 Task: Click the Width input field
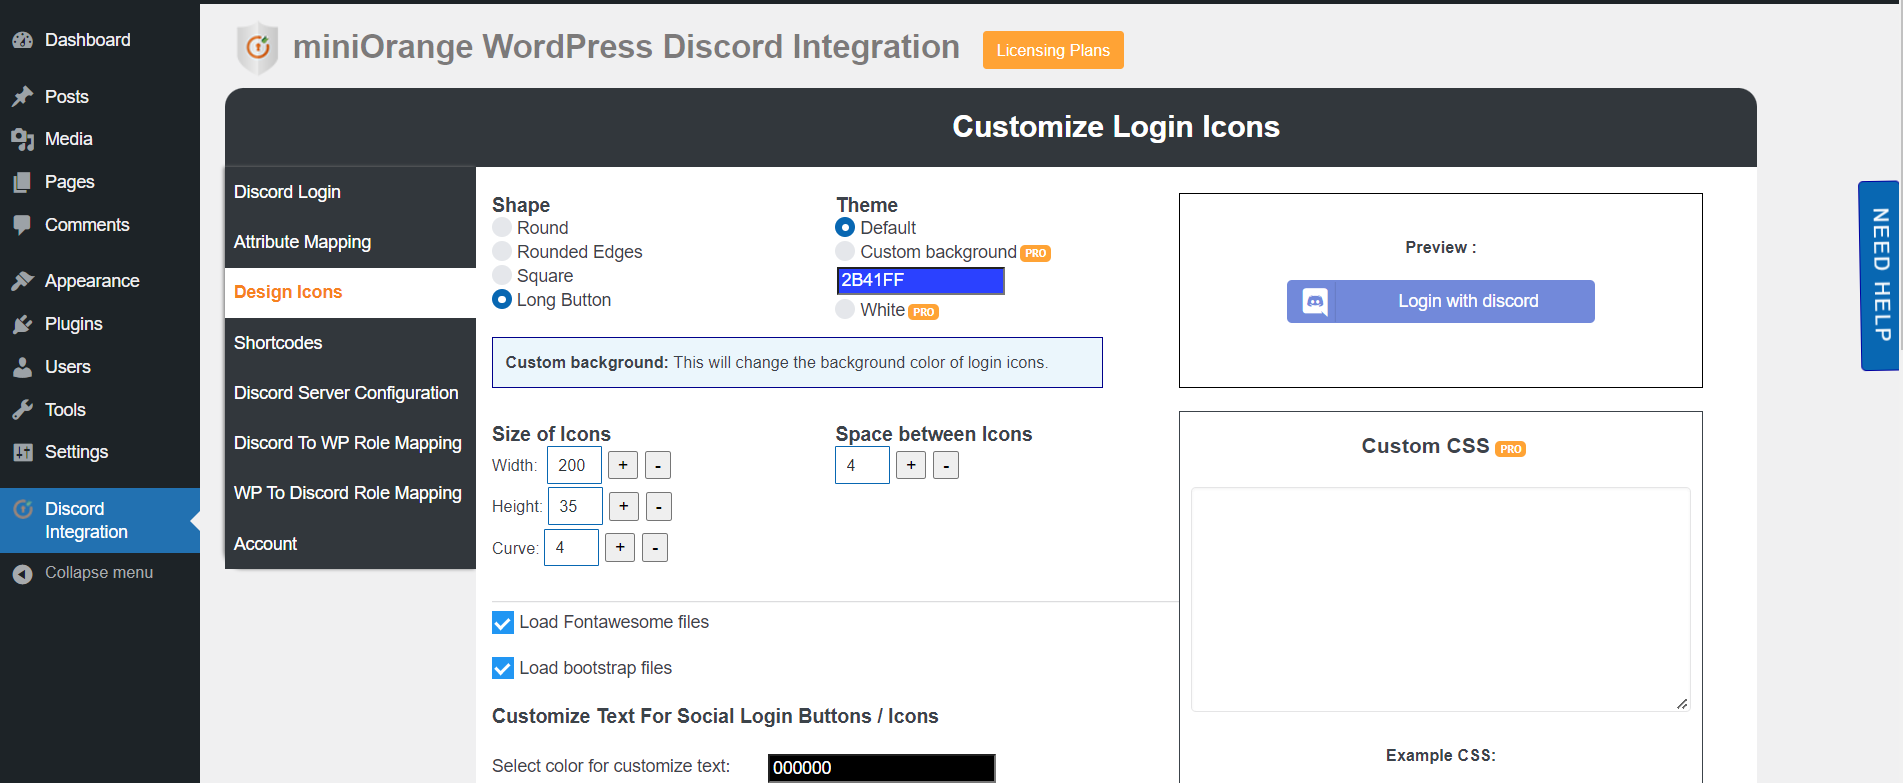point(574,465)
